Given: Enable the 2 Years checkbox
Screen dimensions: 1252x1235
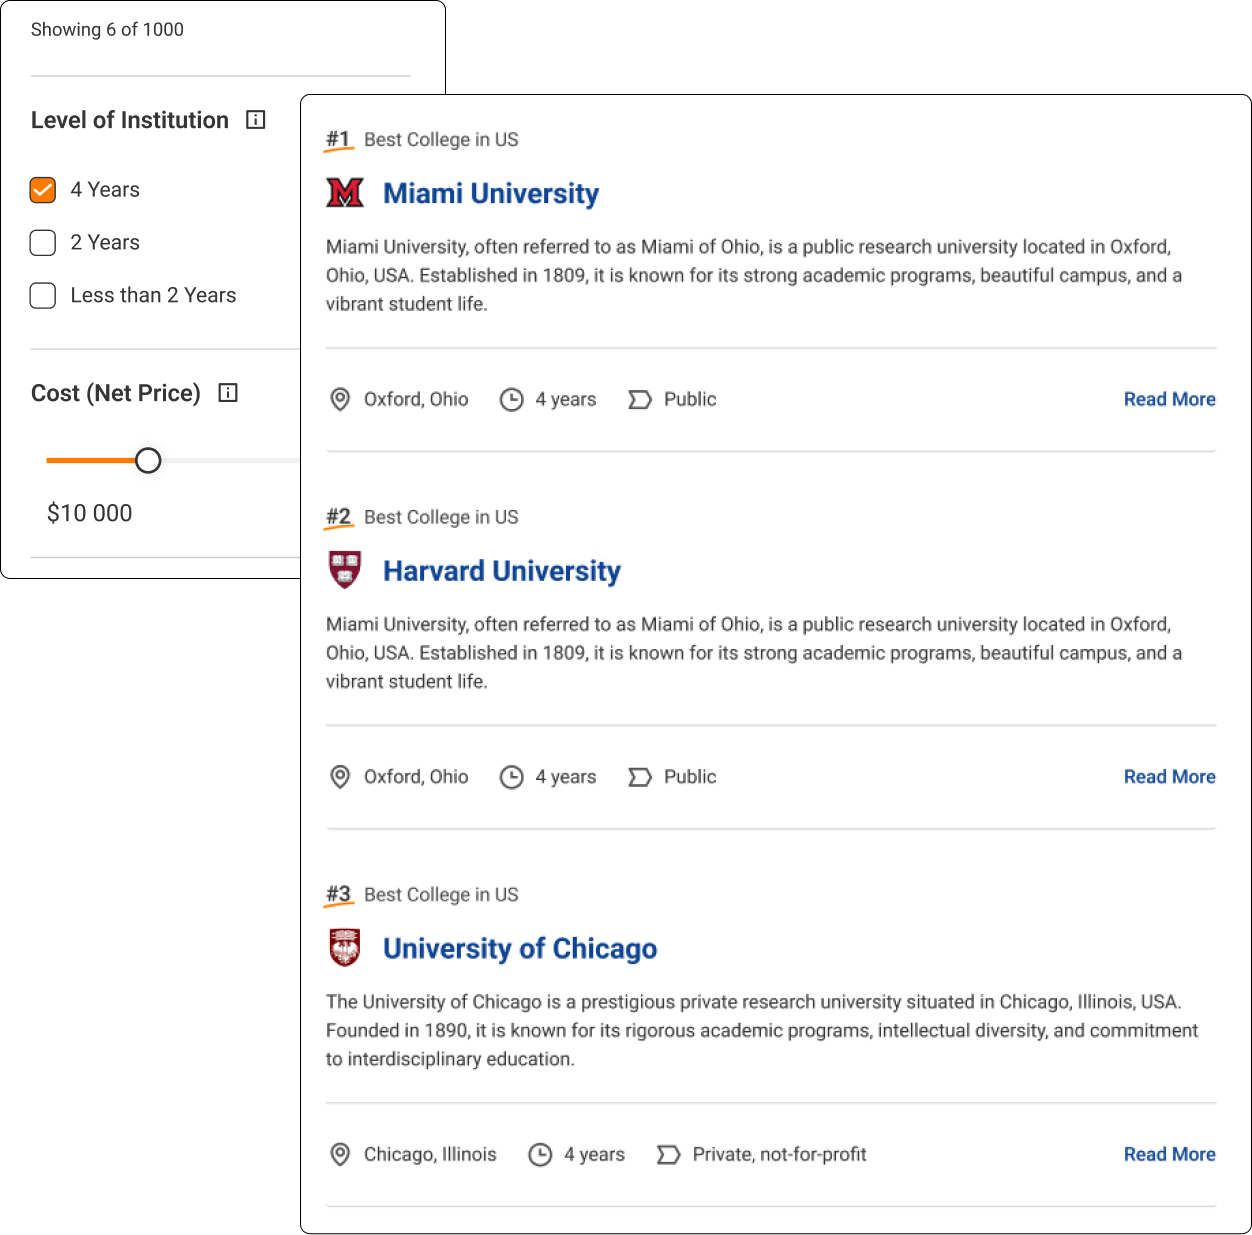Looking at the screenshot, I should tap(43, 243).
